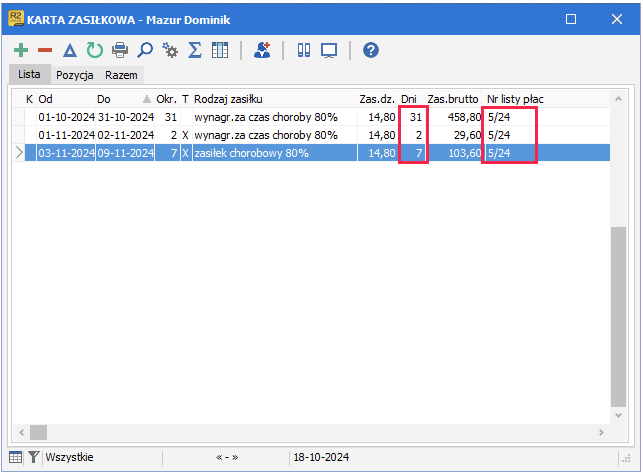Screen dimensions: 643x473
Task: Sort by the Od column header
Action: click(x=46, y=99)
